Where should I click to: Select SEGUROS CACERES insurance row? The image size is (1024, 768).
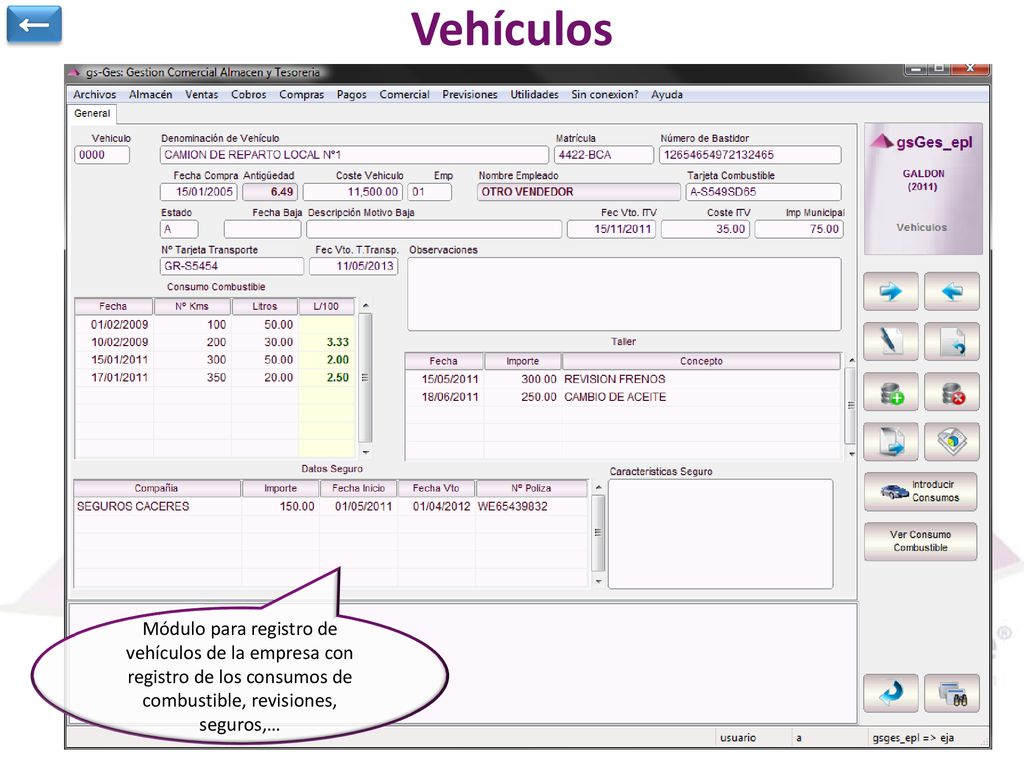point(332,506)
